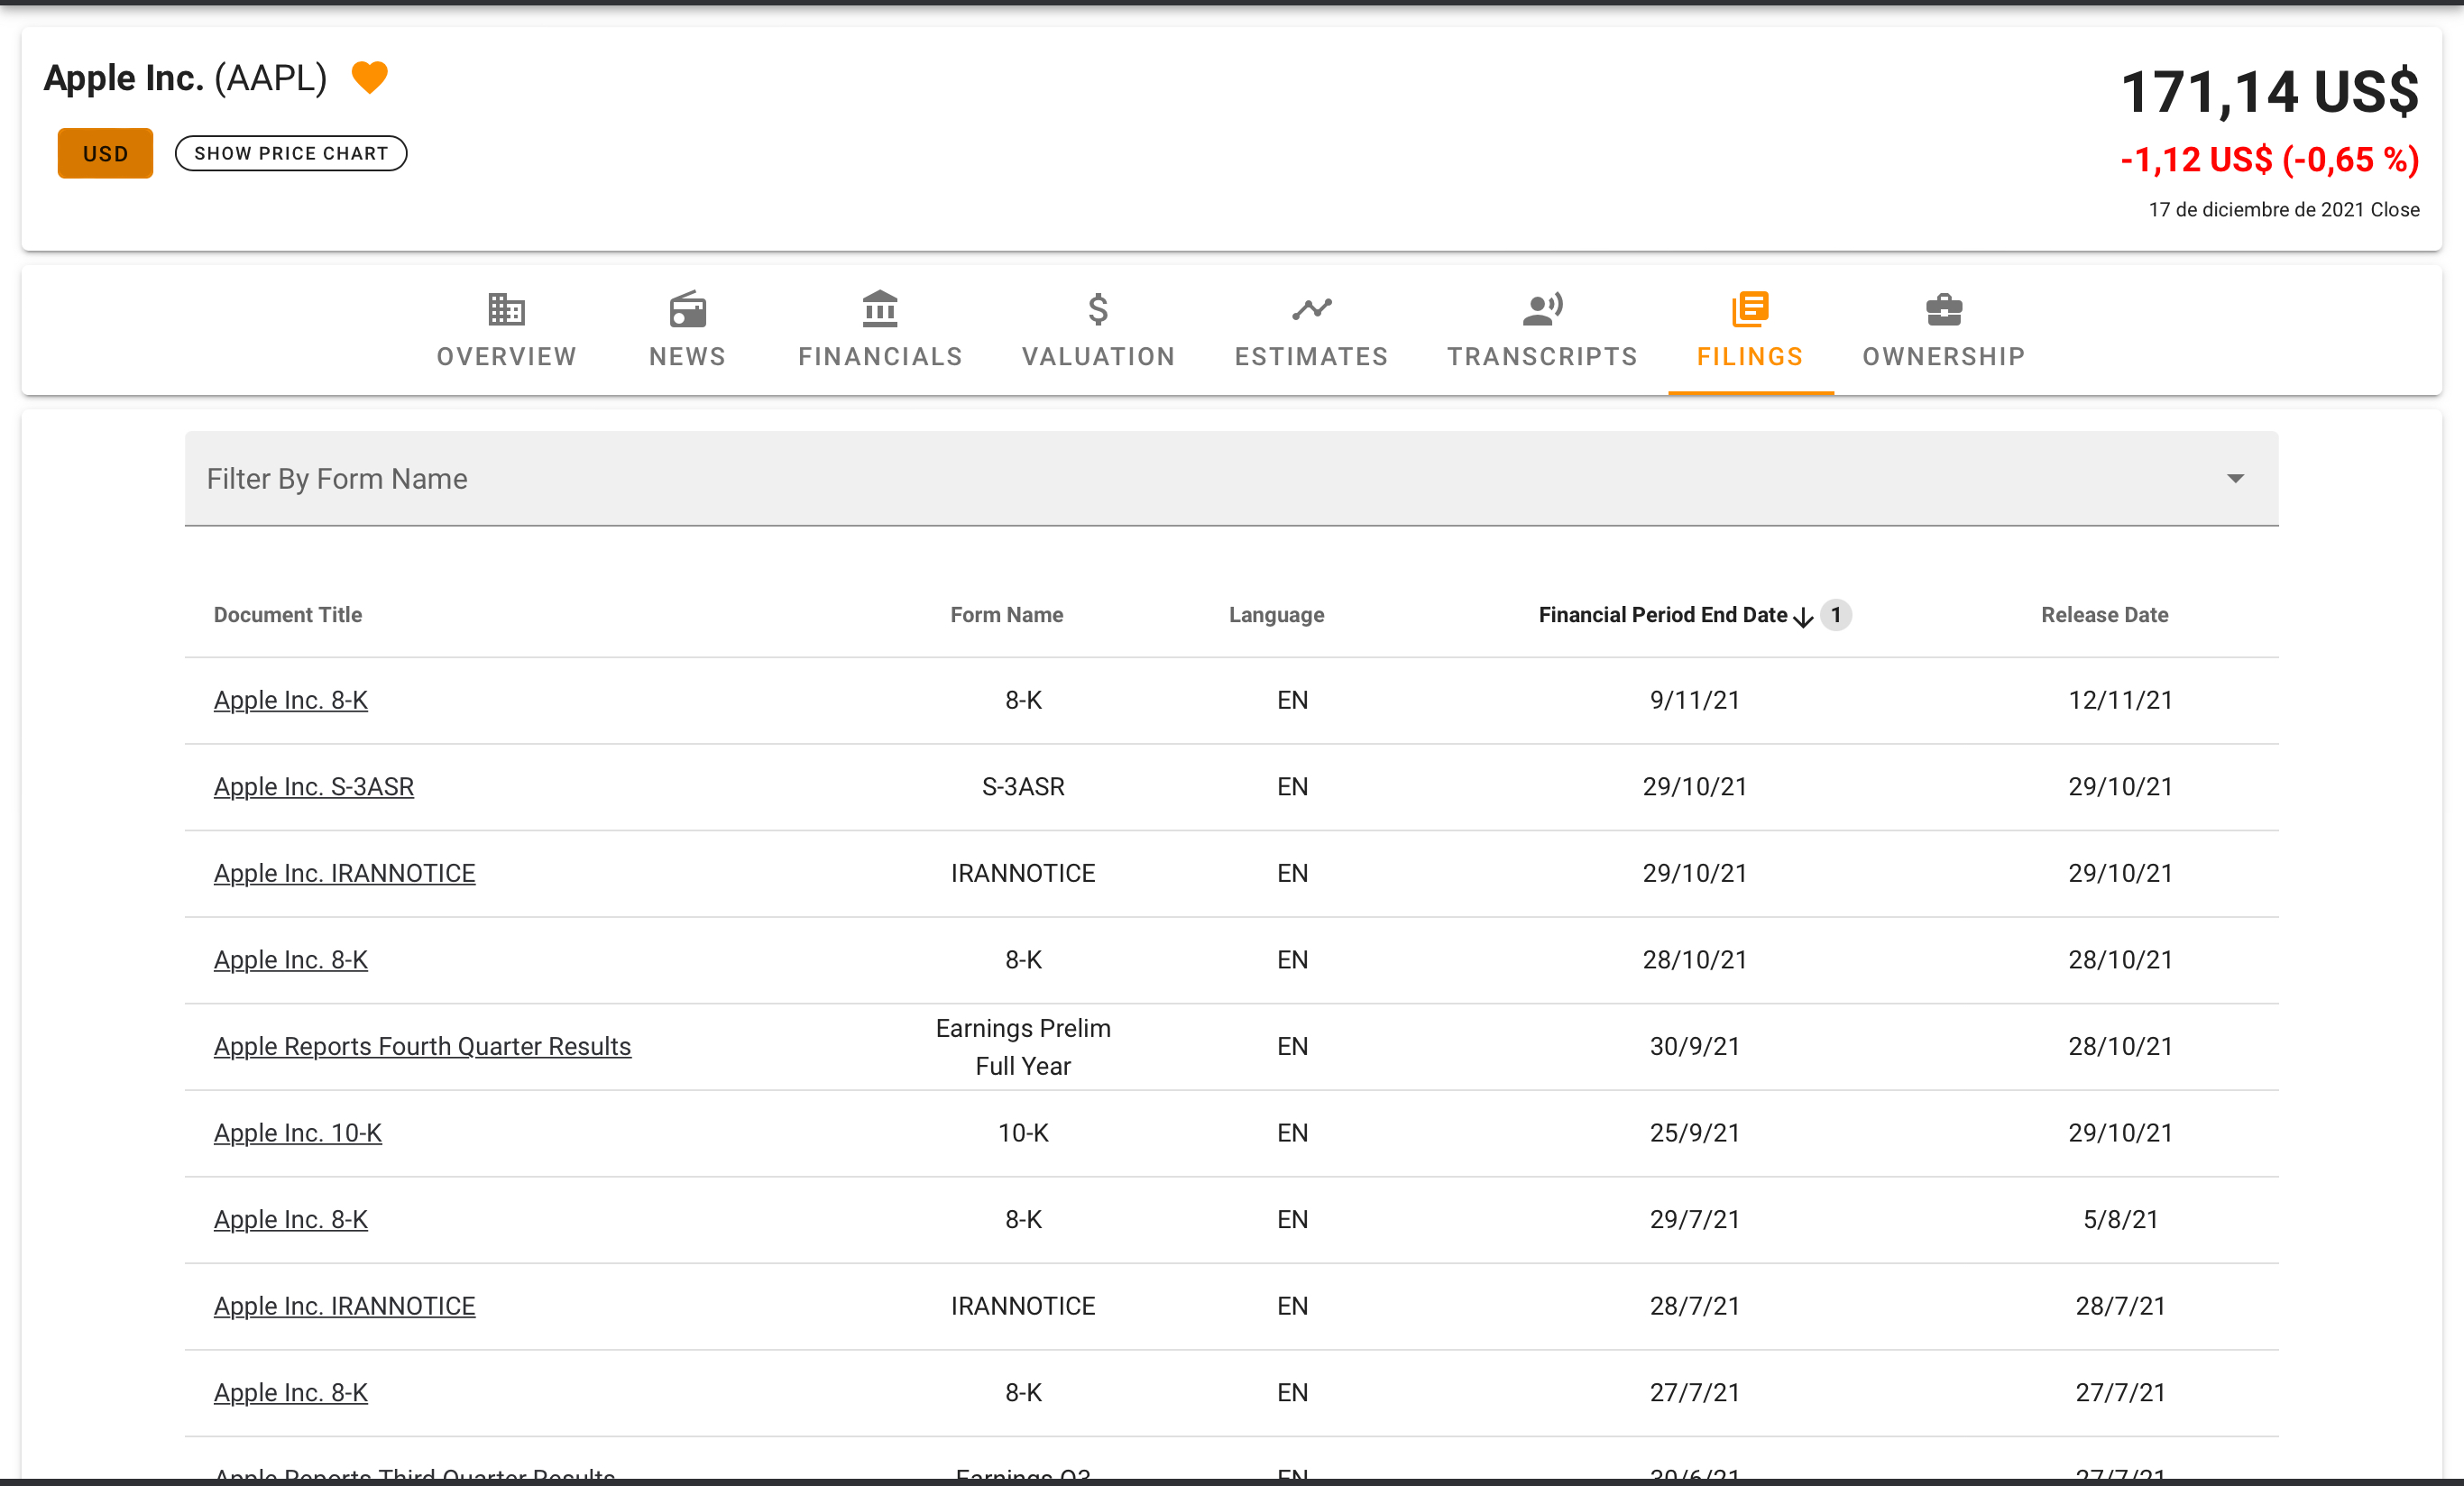Open the Apple Inc. S-3ASR filing
This screenshot has height=1486, width=2464.
[x=313, y=787]
